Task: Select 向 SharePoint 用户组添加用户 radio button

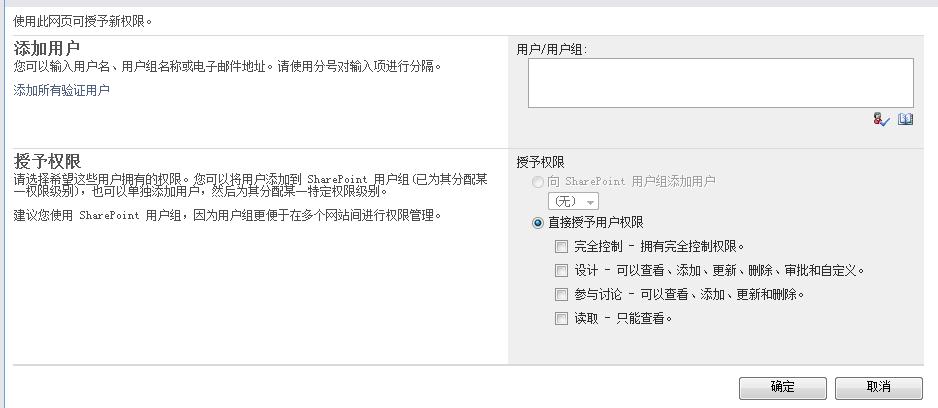Action: [x=537, y=181]
